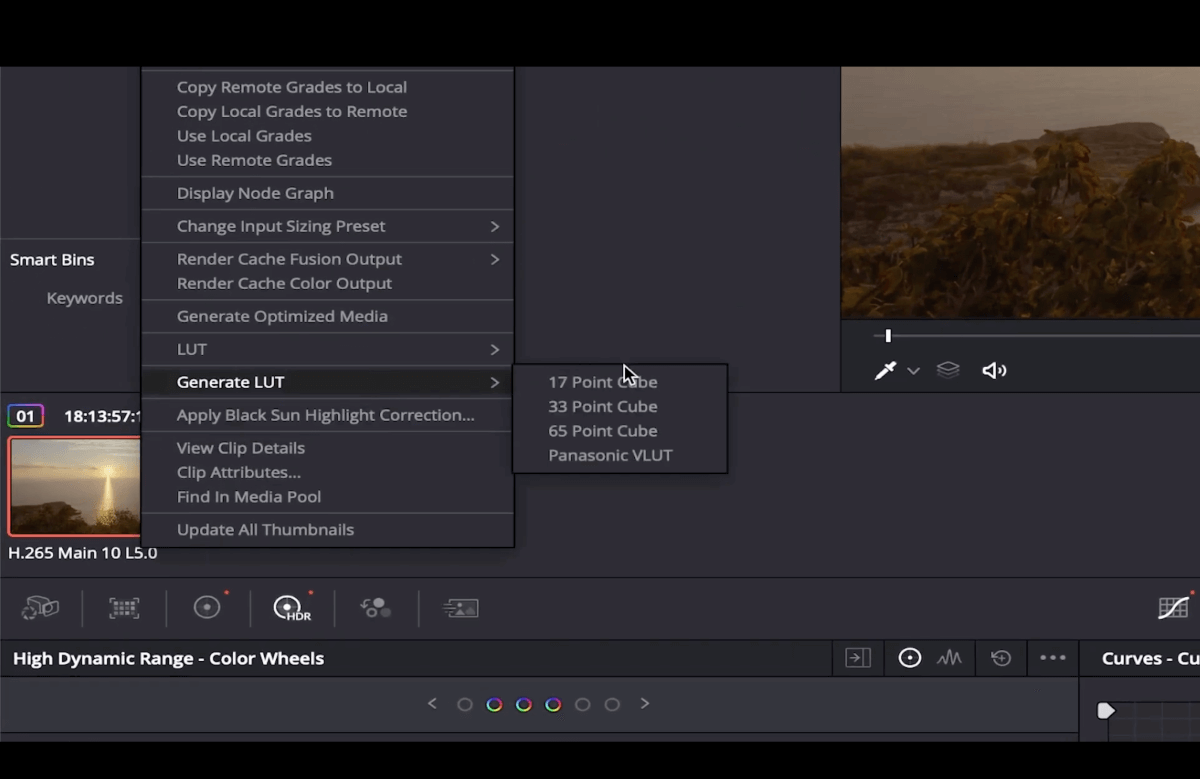1200x779 pixels.
Task: Select the fourth colored HDR zone dot
Action: (553, 705)
